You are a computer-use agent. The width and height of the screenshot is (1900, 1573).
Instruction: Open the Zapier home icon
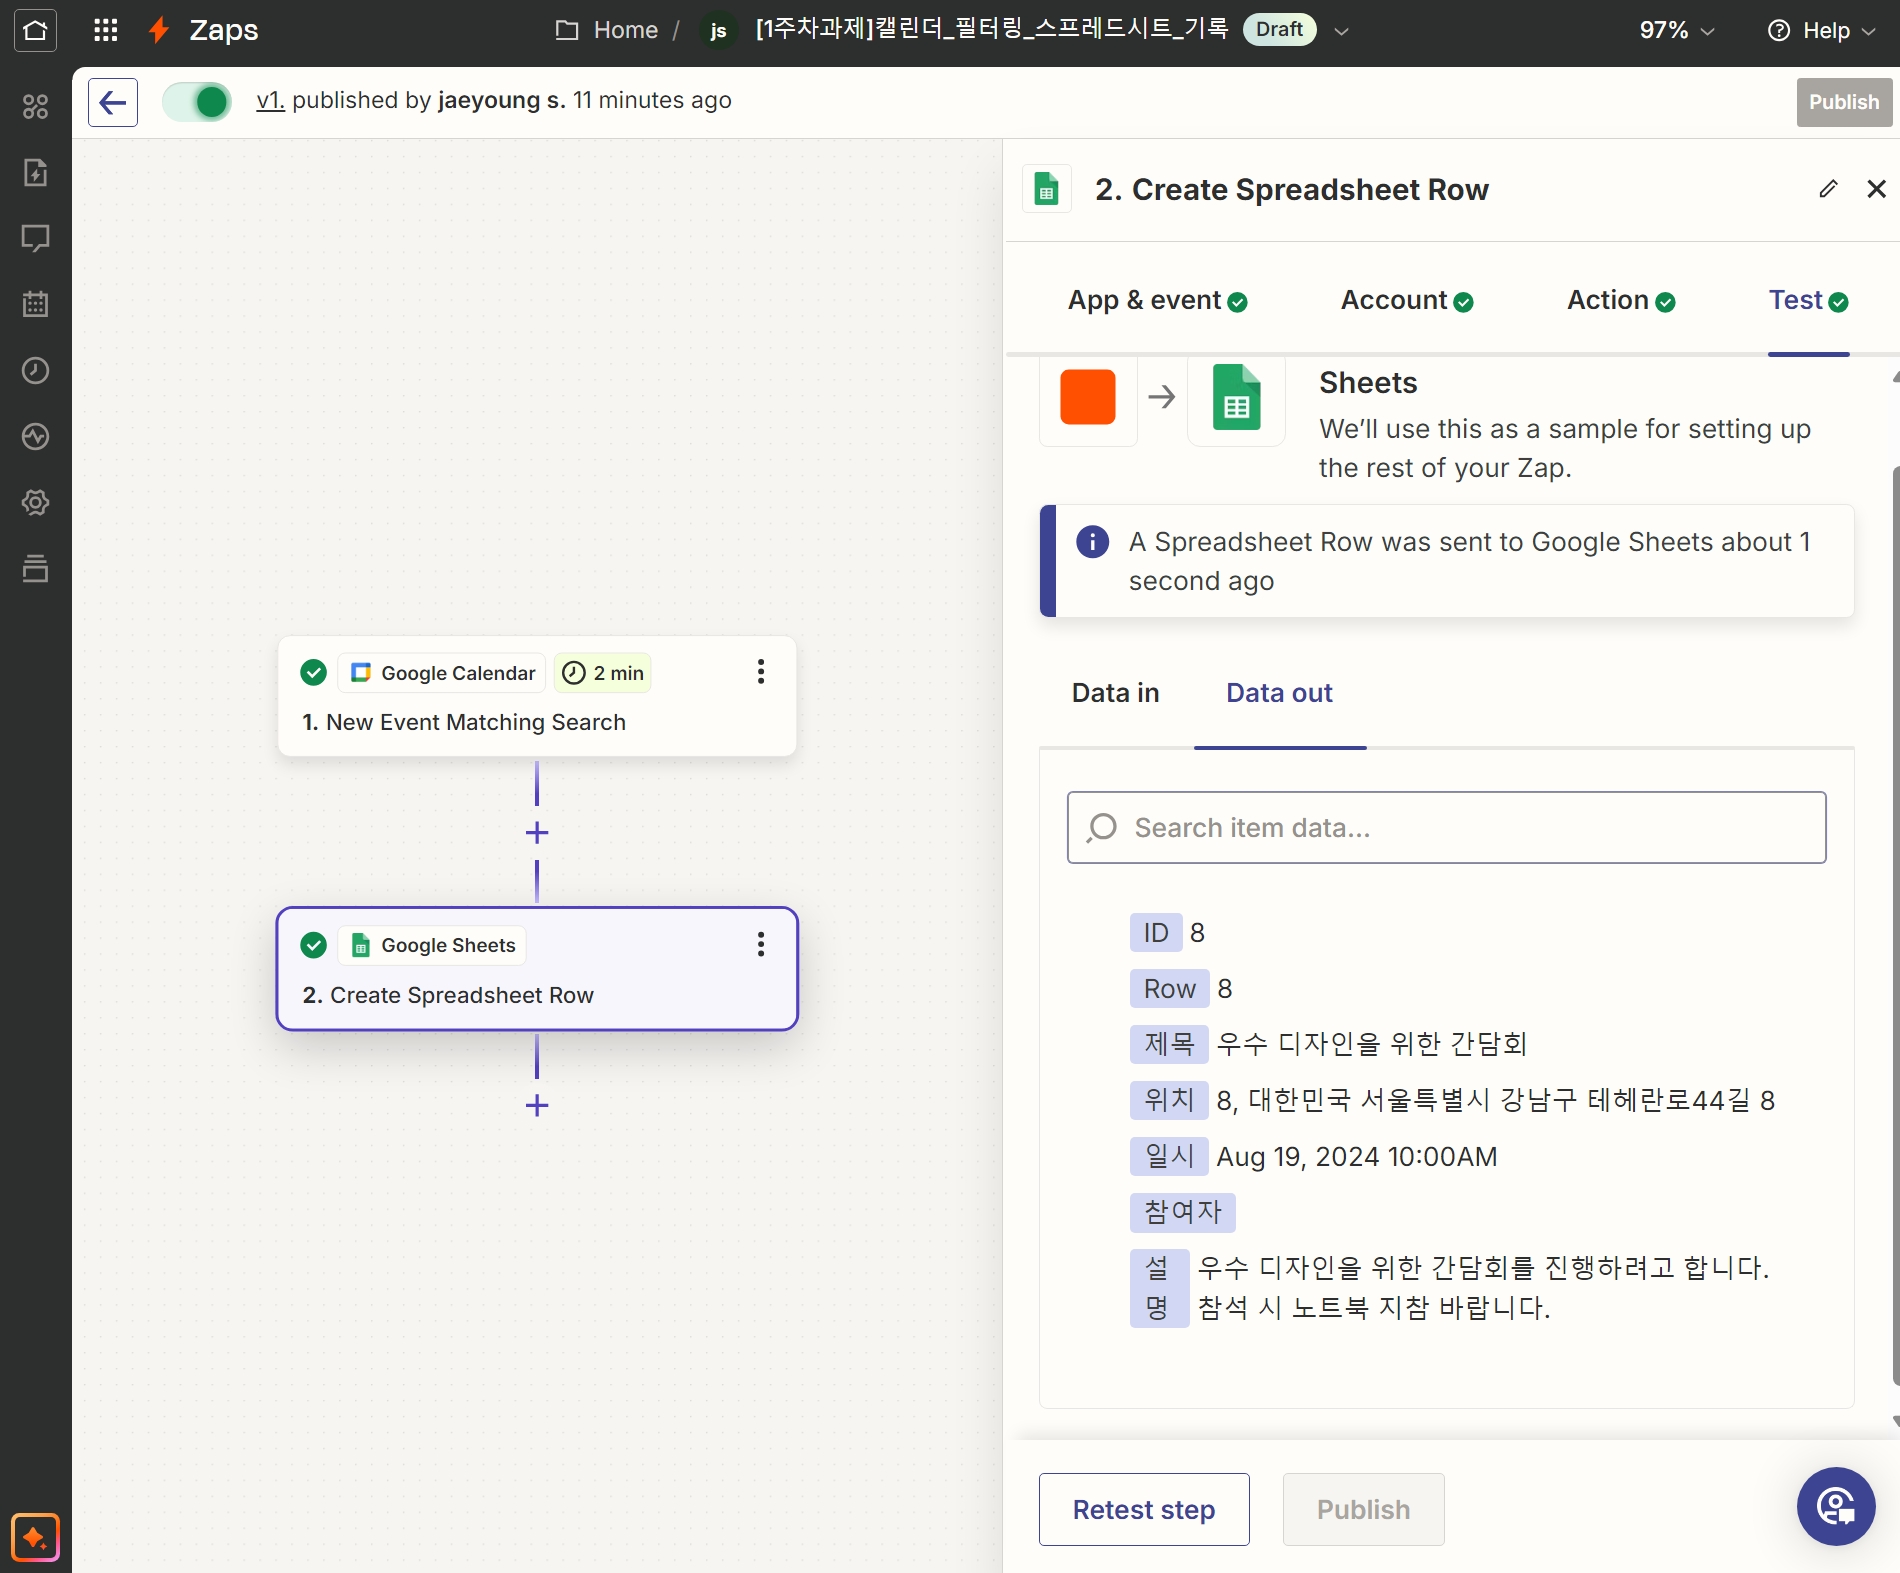coord(35,30)
